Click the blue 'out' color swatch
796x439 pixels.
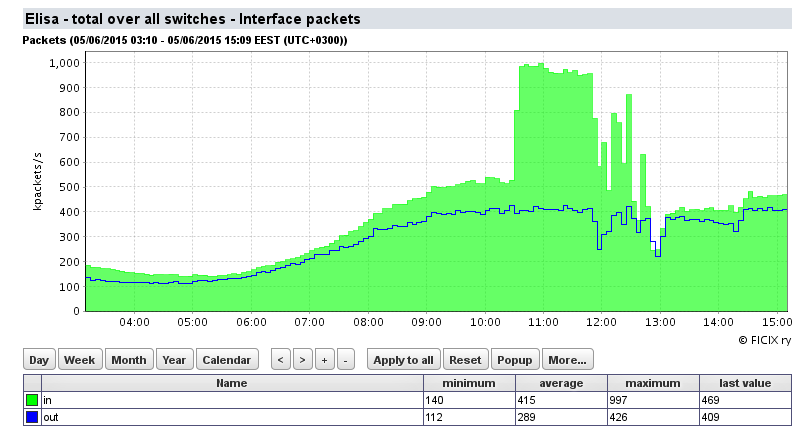[x=32, y=417]
